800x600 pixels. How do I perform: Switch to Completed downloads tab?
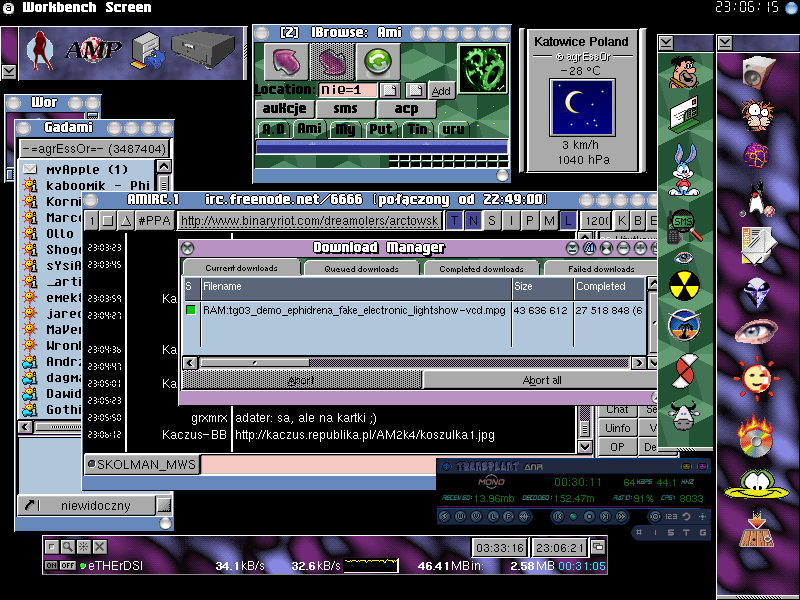481,268
